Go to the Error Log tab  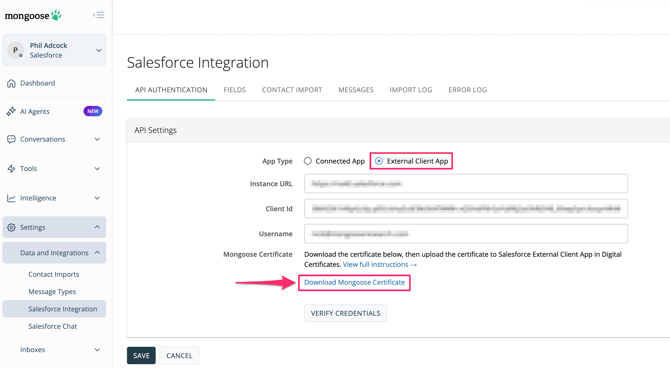tap(467, 90)
